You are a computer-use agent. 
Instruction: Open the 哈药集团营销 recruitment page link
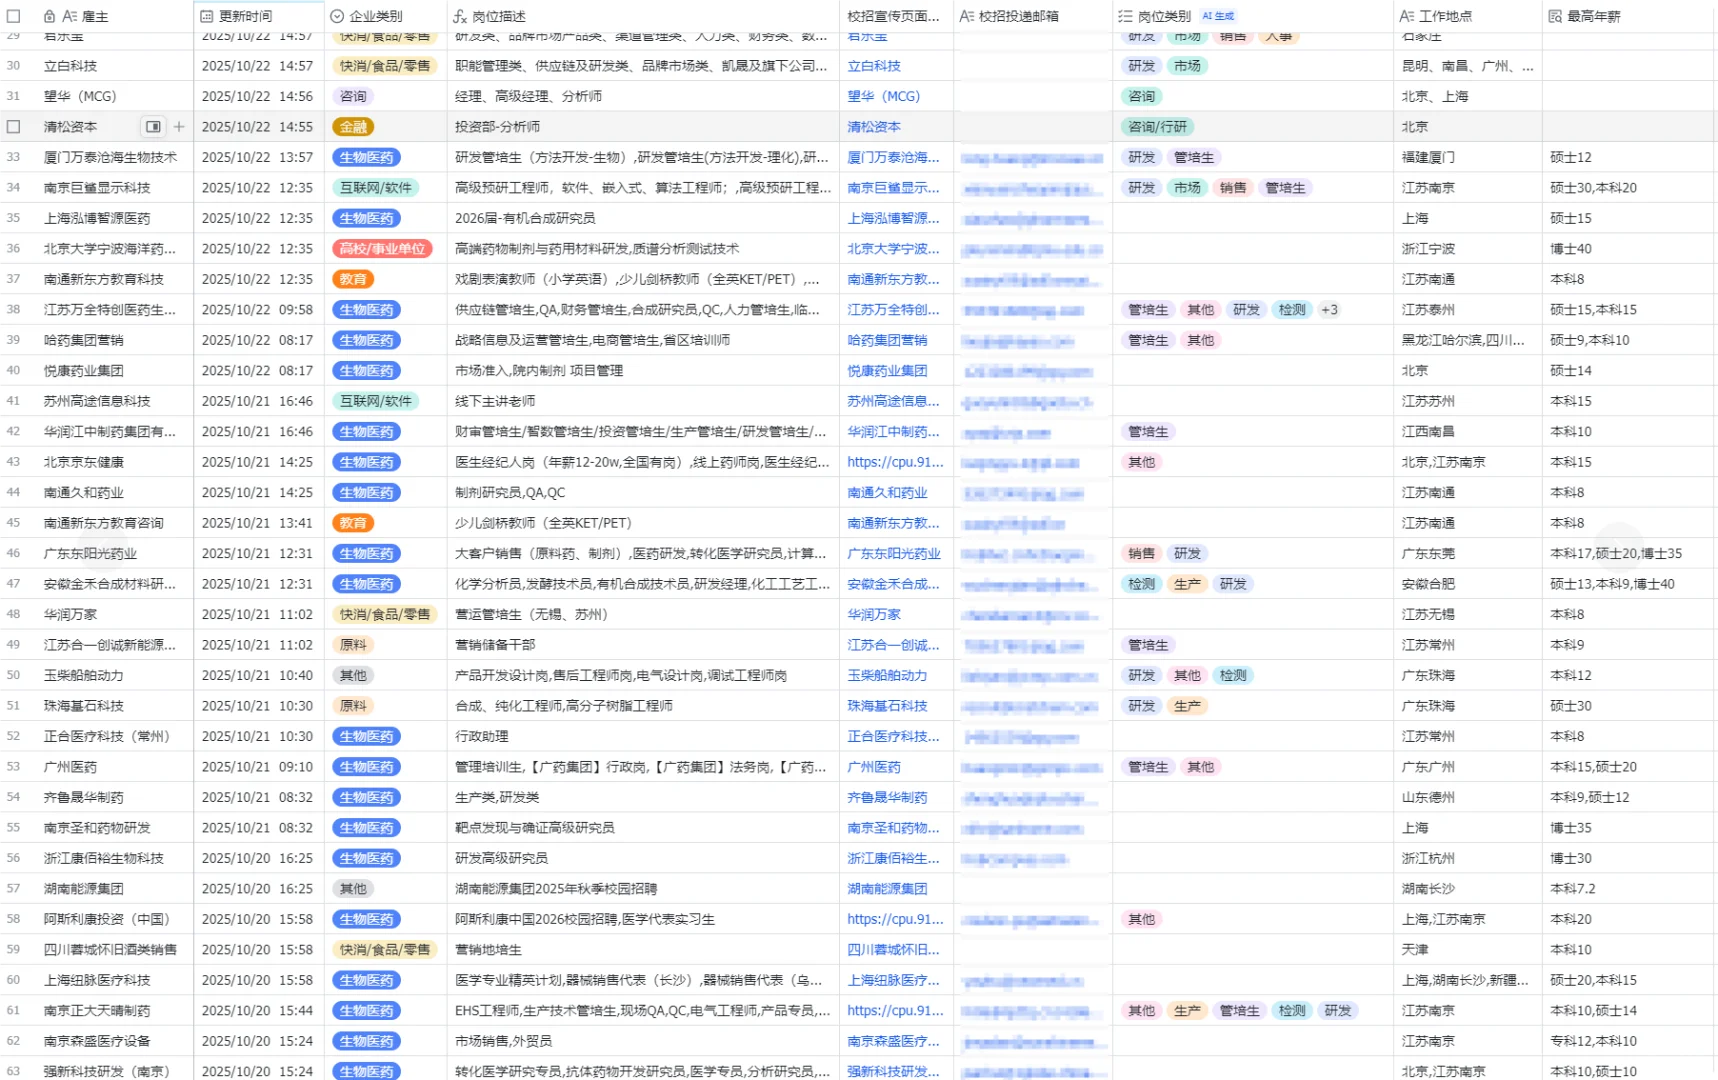[887, 340]
